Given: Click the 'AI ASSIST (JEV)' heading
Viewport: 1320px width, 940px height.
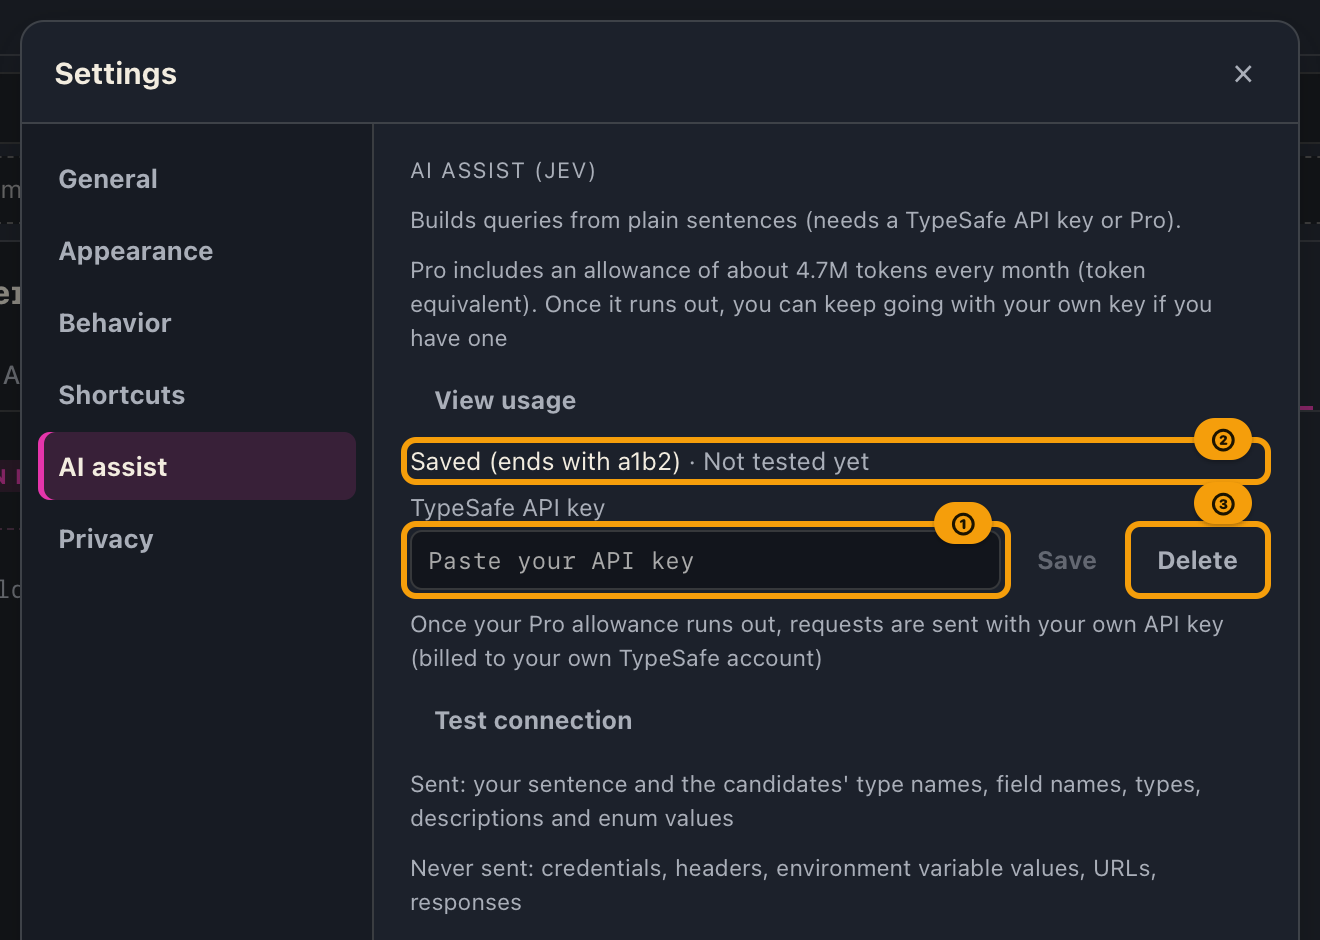Looking at the screenshot, I should coord(503,171).
